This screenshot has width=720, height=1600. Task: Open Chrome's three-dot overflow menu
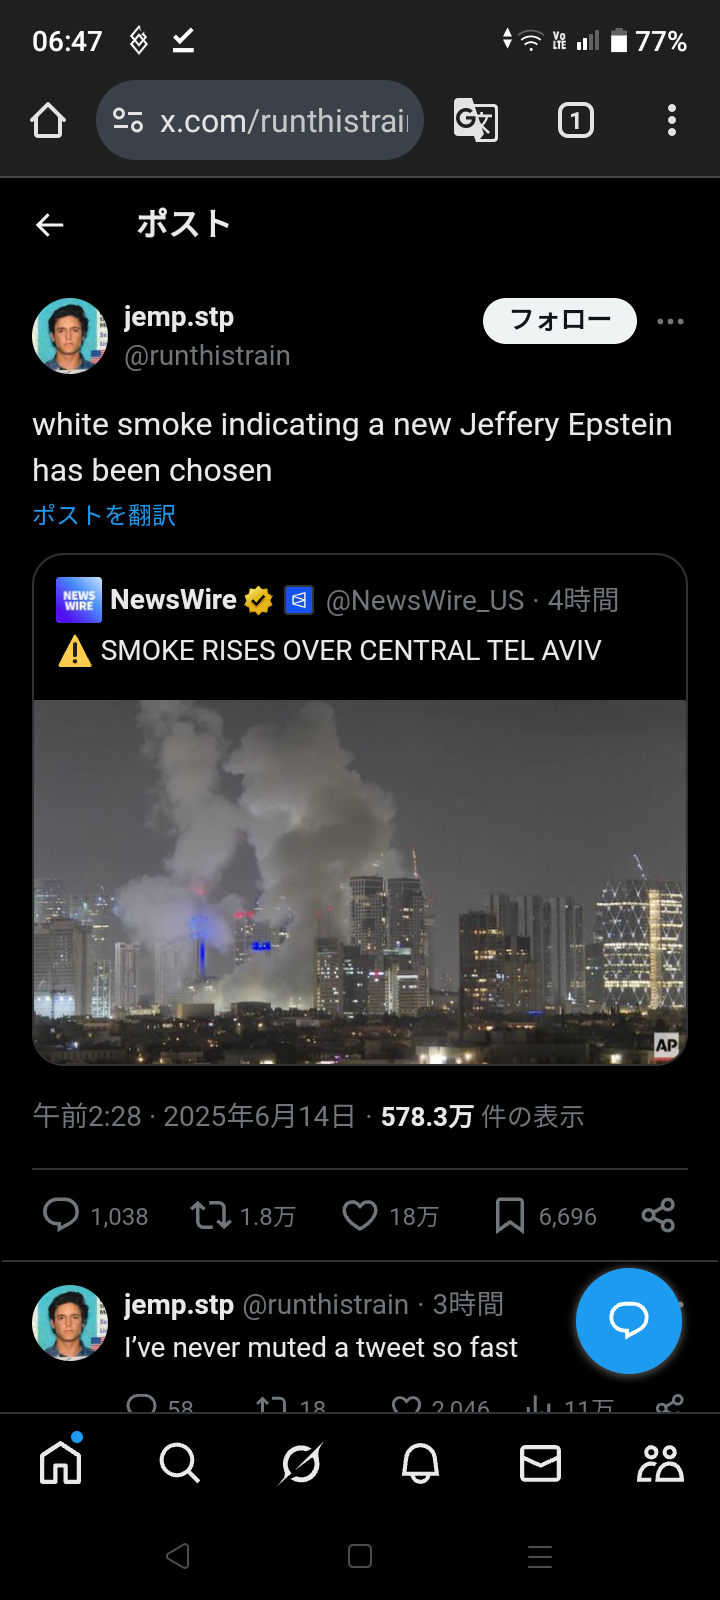pyautogui.click(x=672, y=120)
